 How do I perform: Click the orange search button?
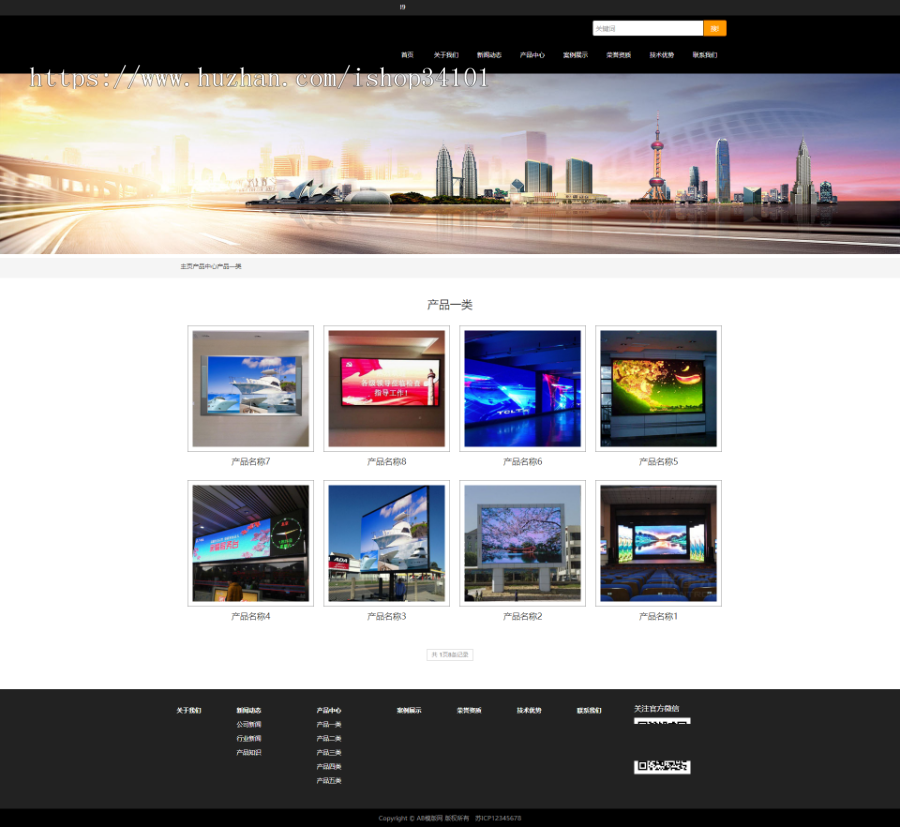coord(715,28)
